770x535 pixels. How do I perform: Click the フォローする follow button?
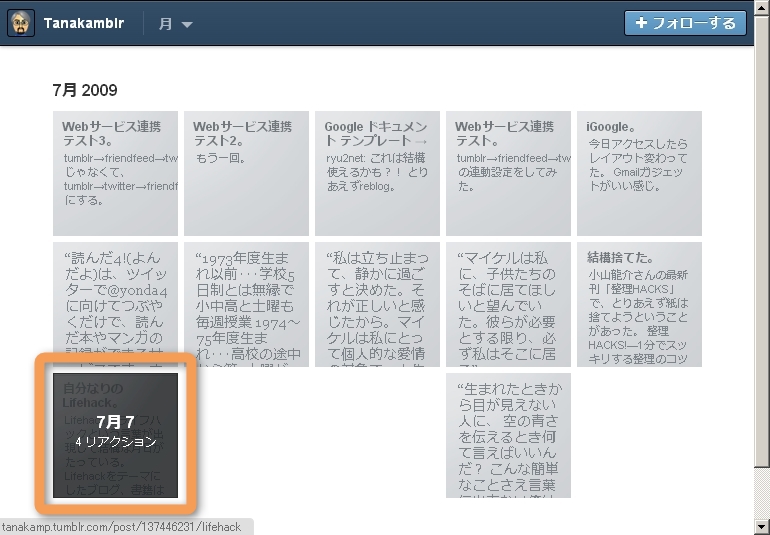[x=684, y=24]
